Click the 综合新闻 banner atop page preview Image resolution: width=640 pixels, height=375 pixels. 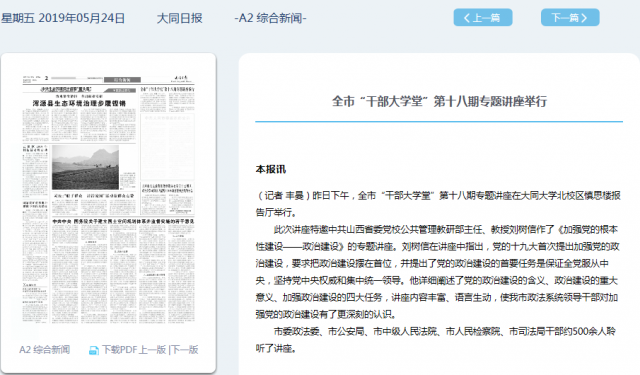[x=122, y=80]
